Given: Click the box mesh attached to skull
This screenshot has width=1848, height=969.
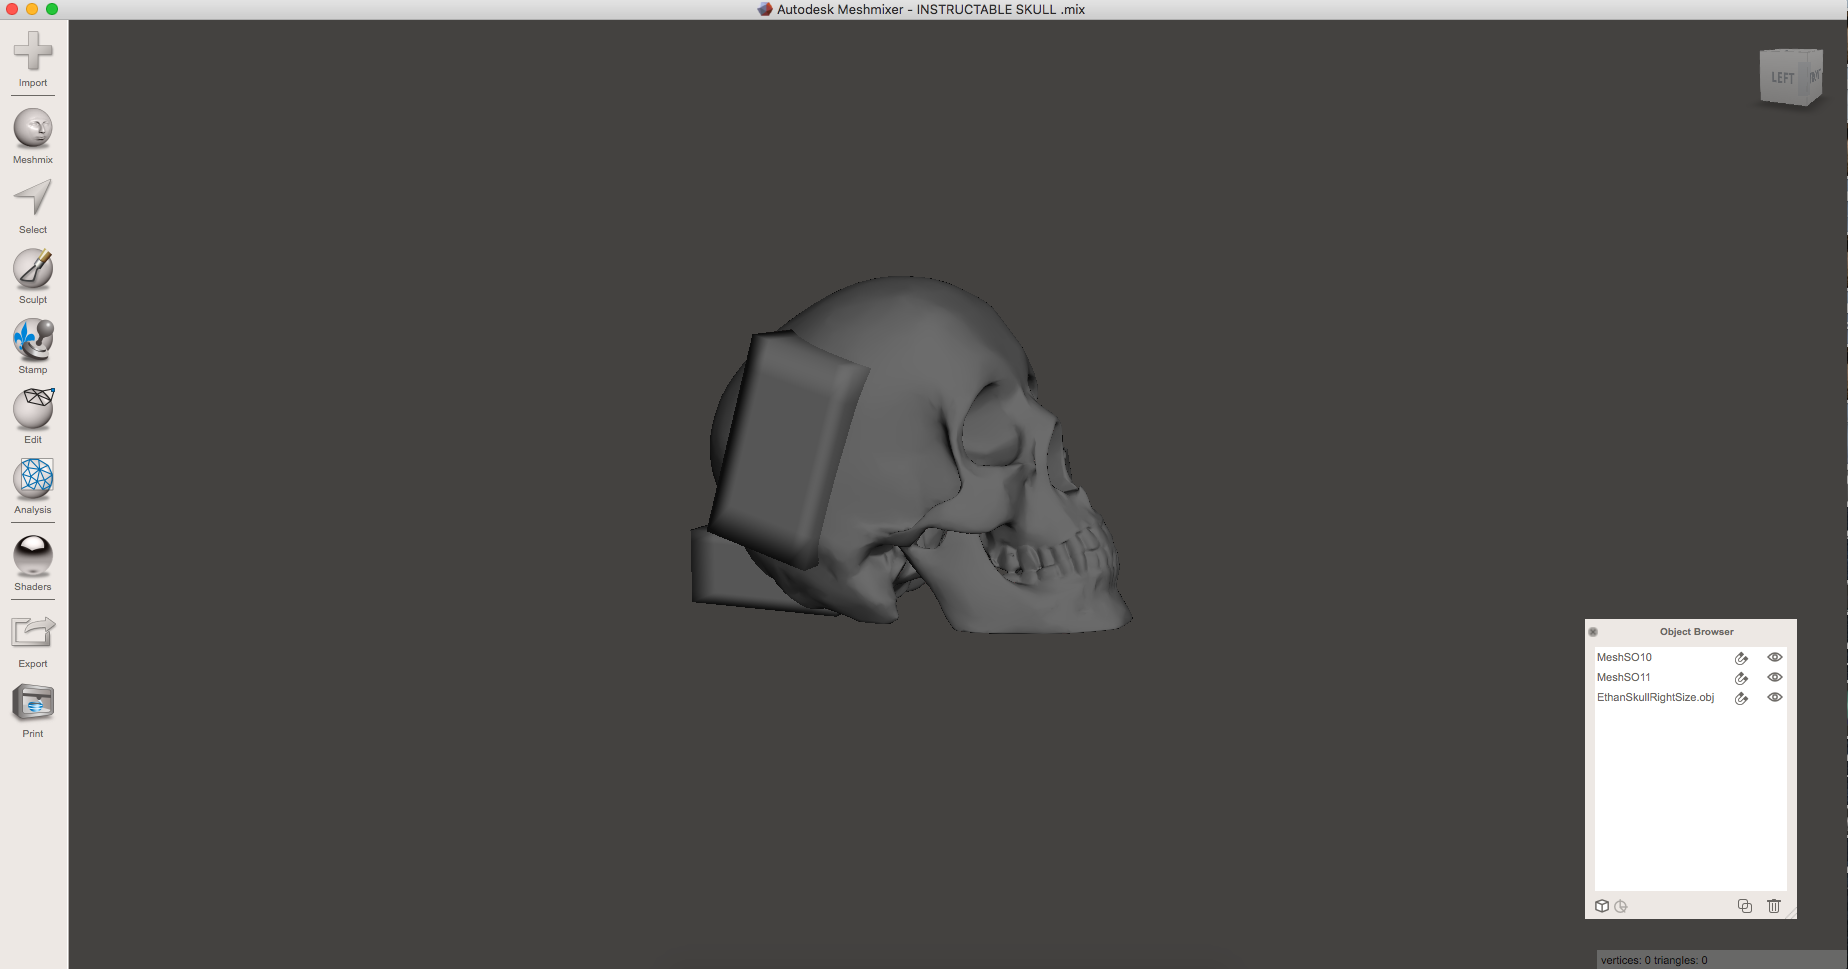Looking at the screenshot, I should click(x=788, y=449).
